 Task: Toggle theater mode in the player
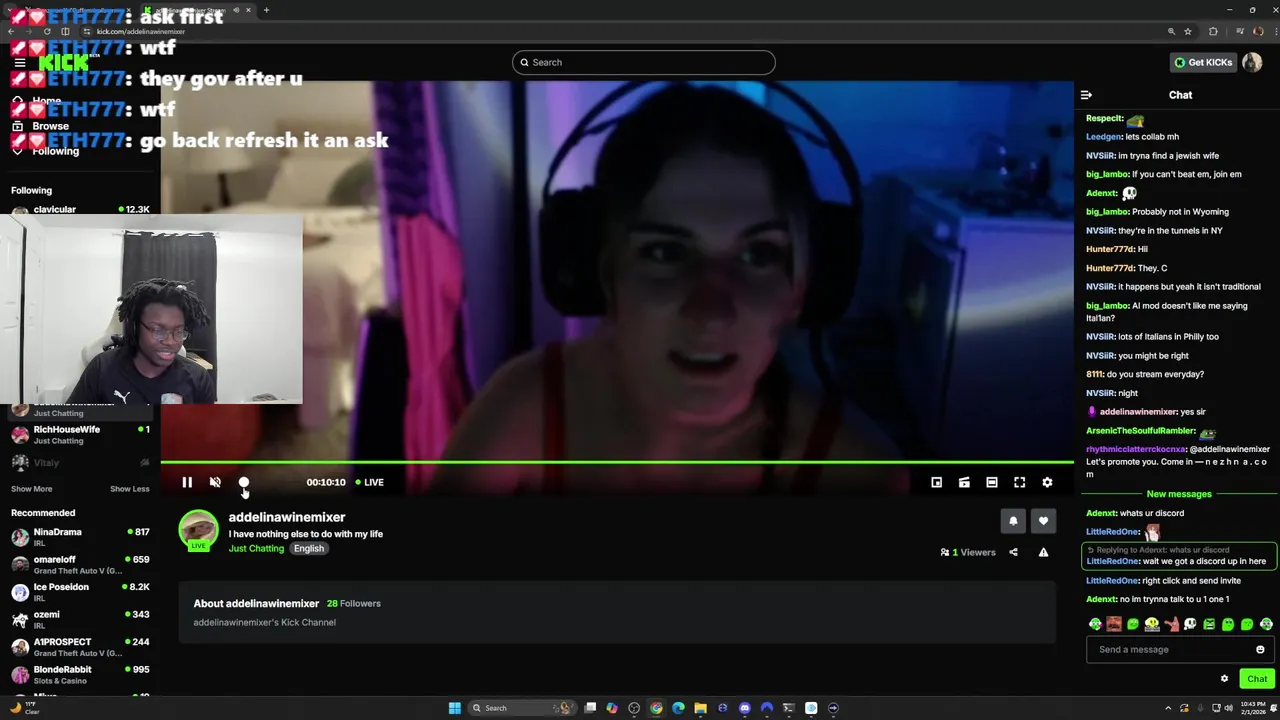[x=992, y=482]
